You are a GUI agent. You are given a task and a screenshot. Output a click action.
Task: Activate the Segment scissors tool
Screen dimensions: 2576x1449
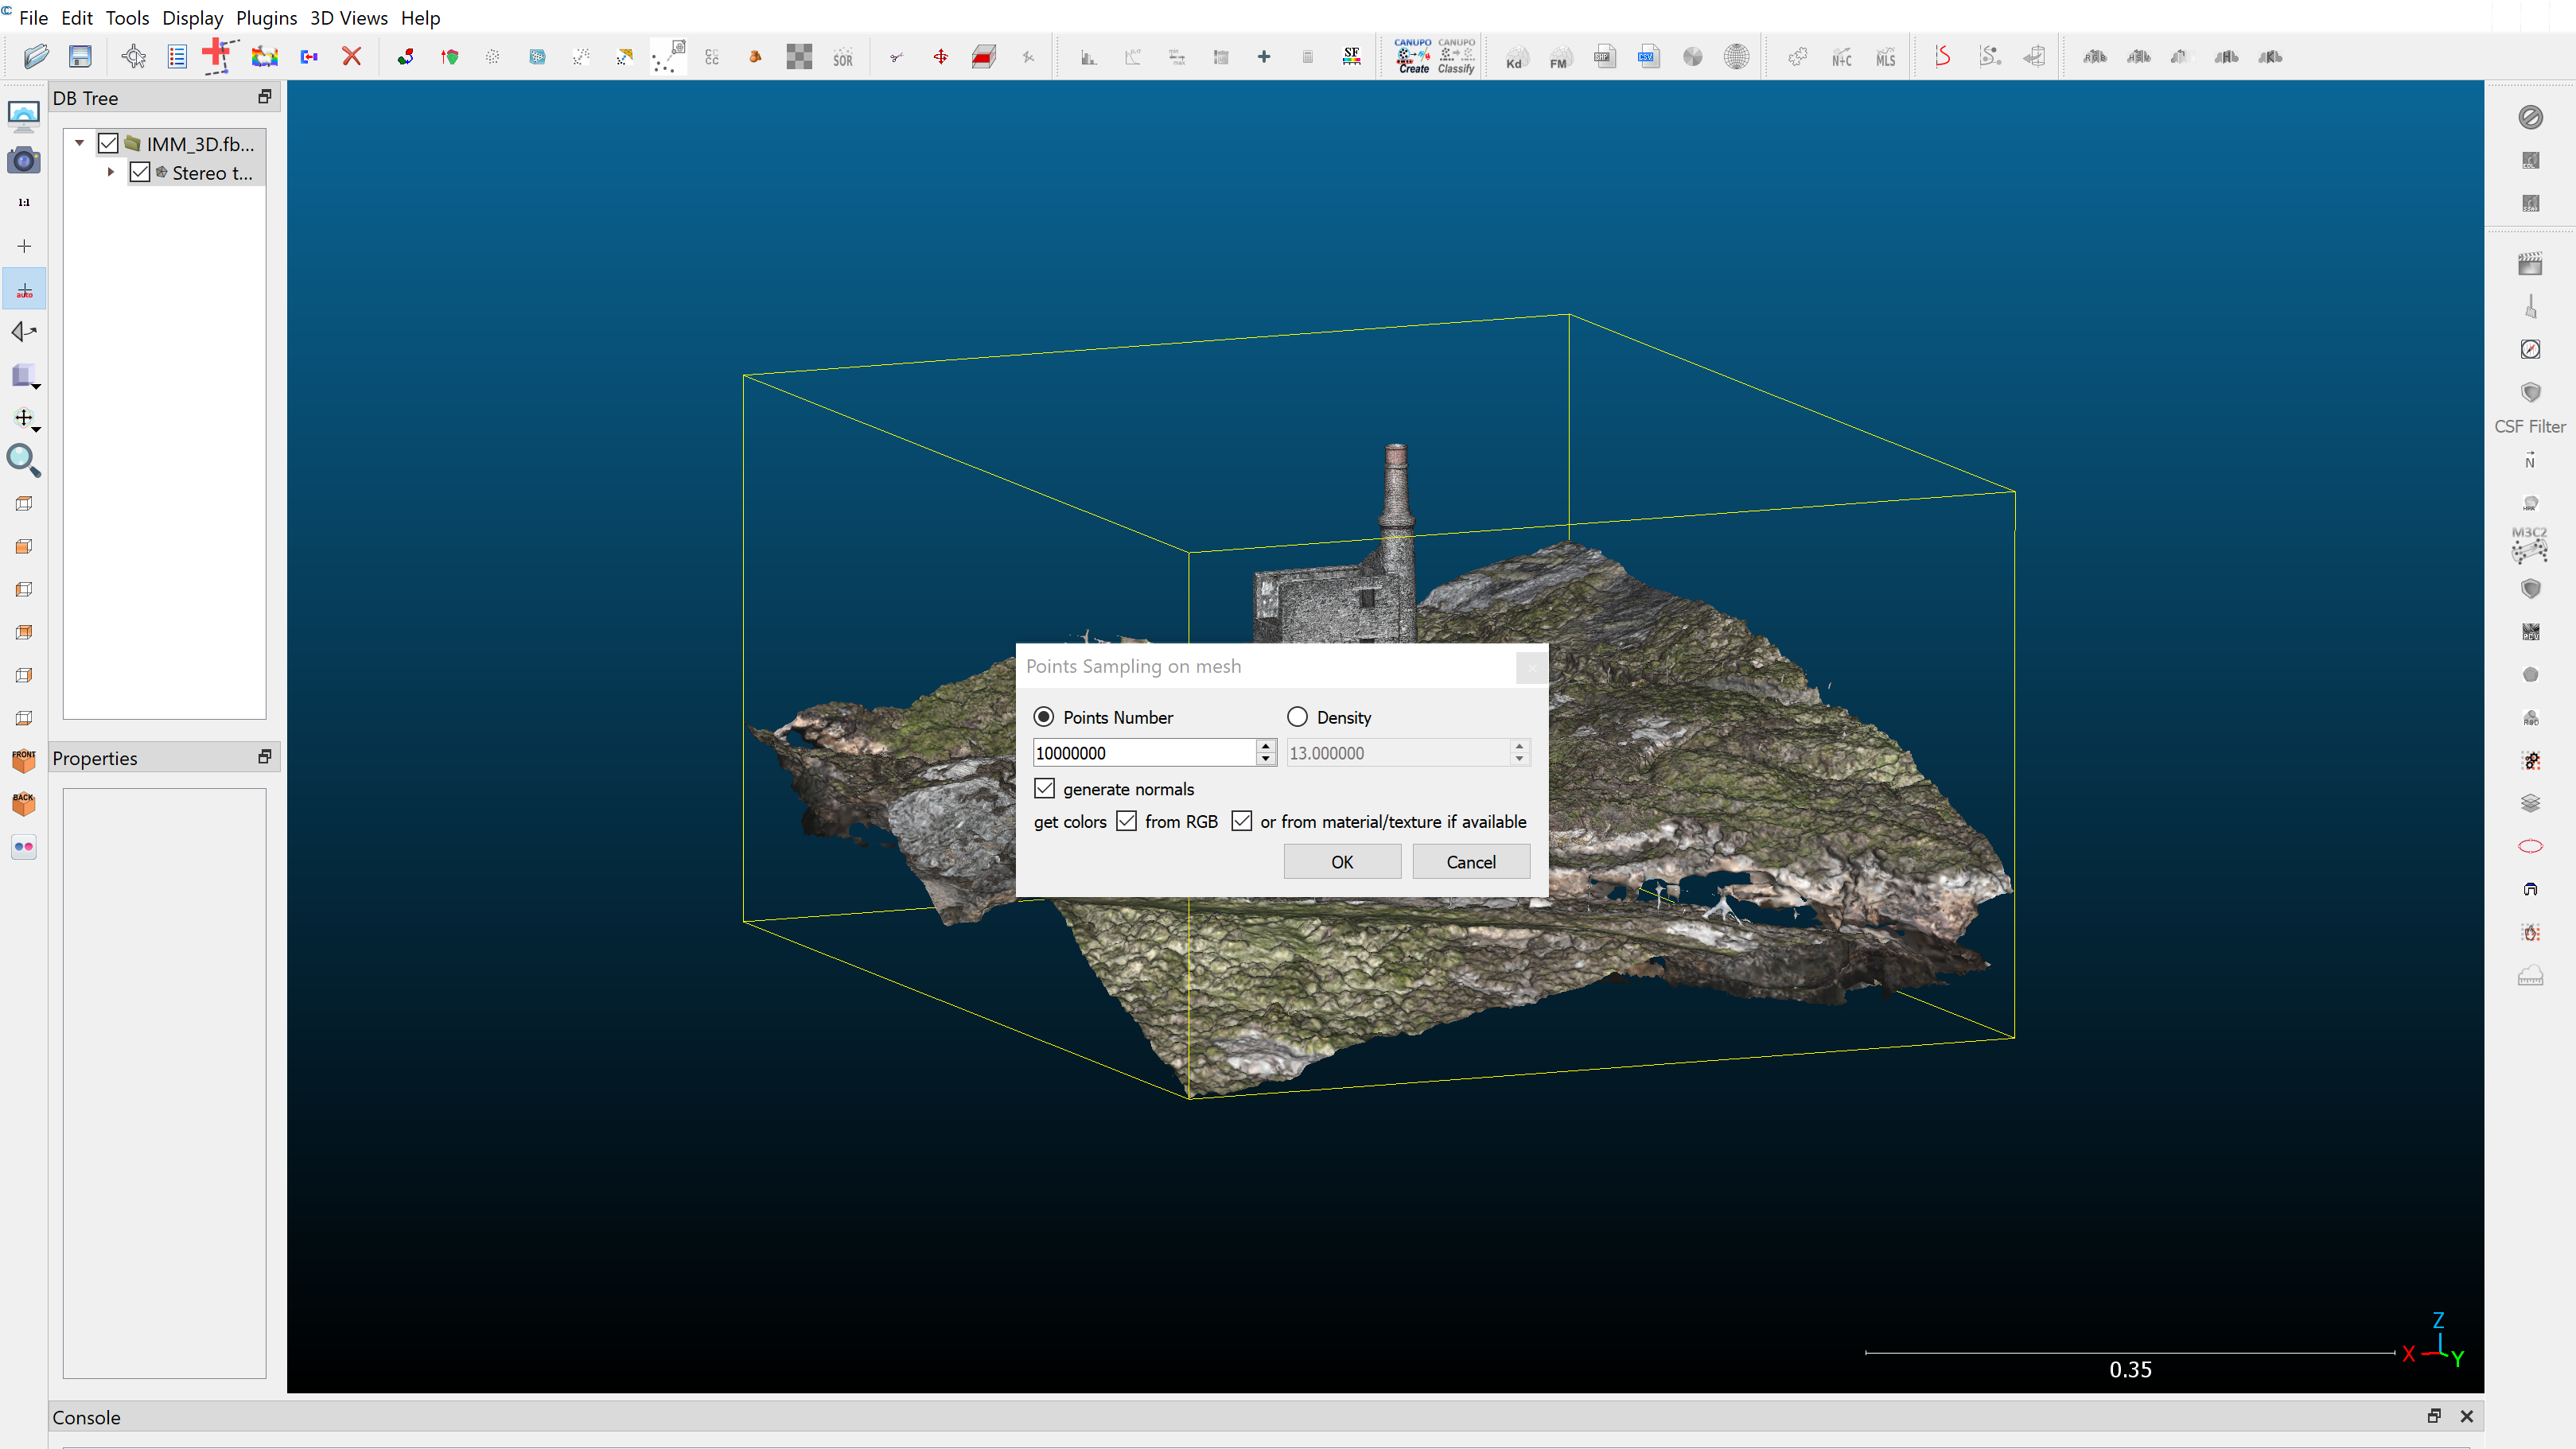pyautogui.click(x=896, y=57)
